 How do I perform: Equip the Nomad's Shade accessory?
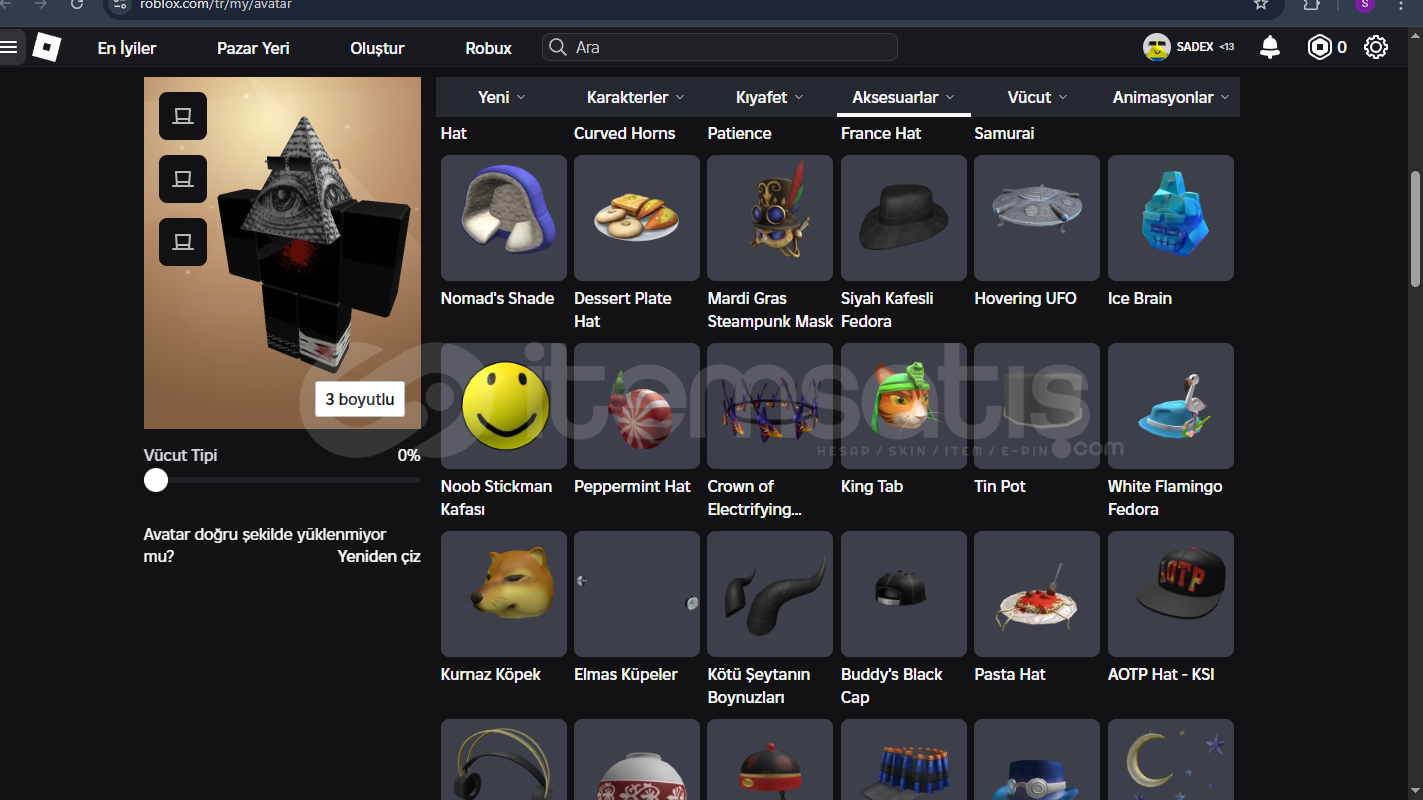tap(504, 218)
